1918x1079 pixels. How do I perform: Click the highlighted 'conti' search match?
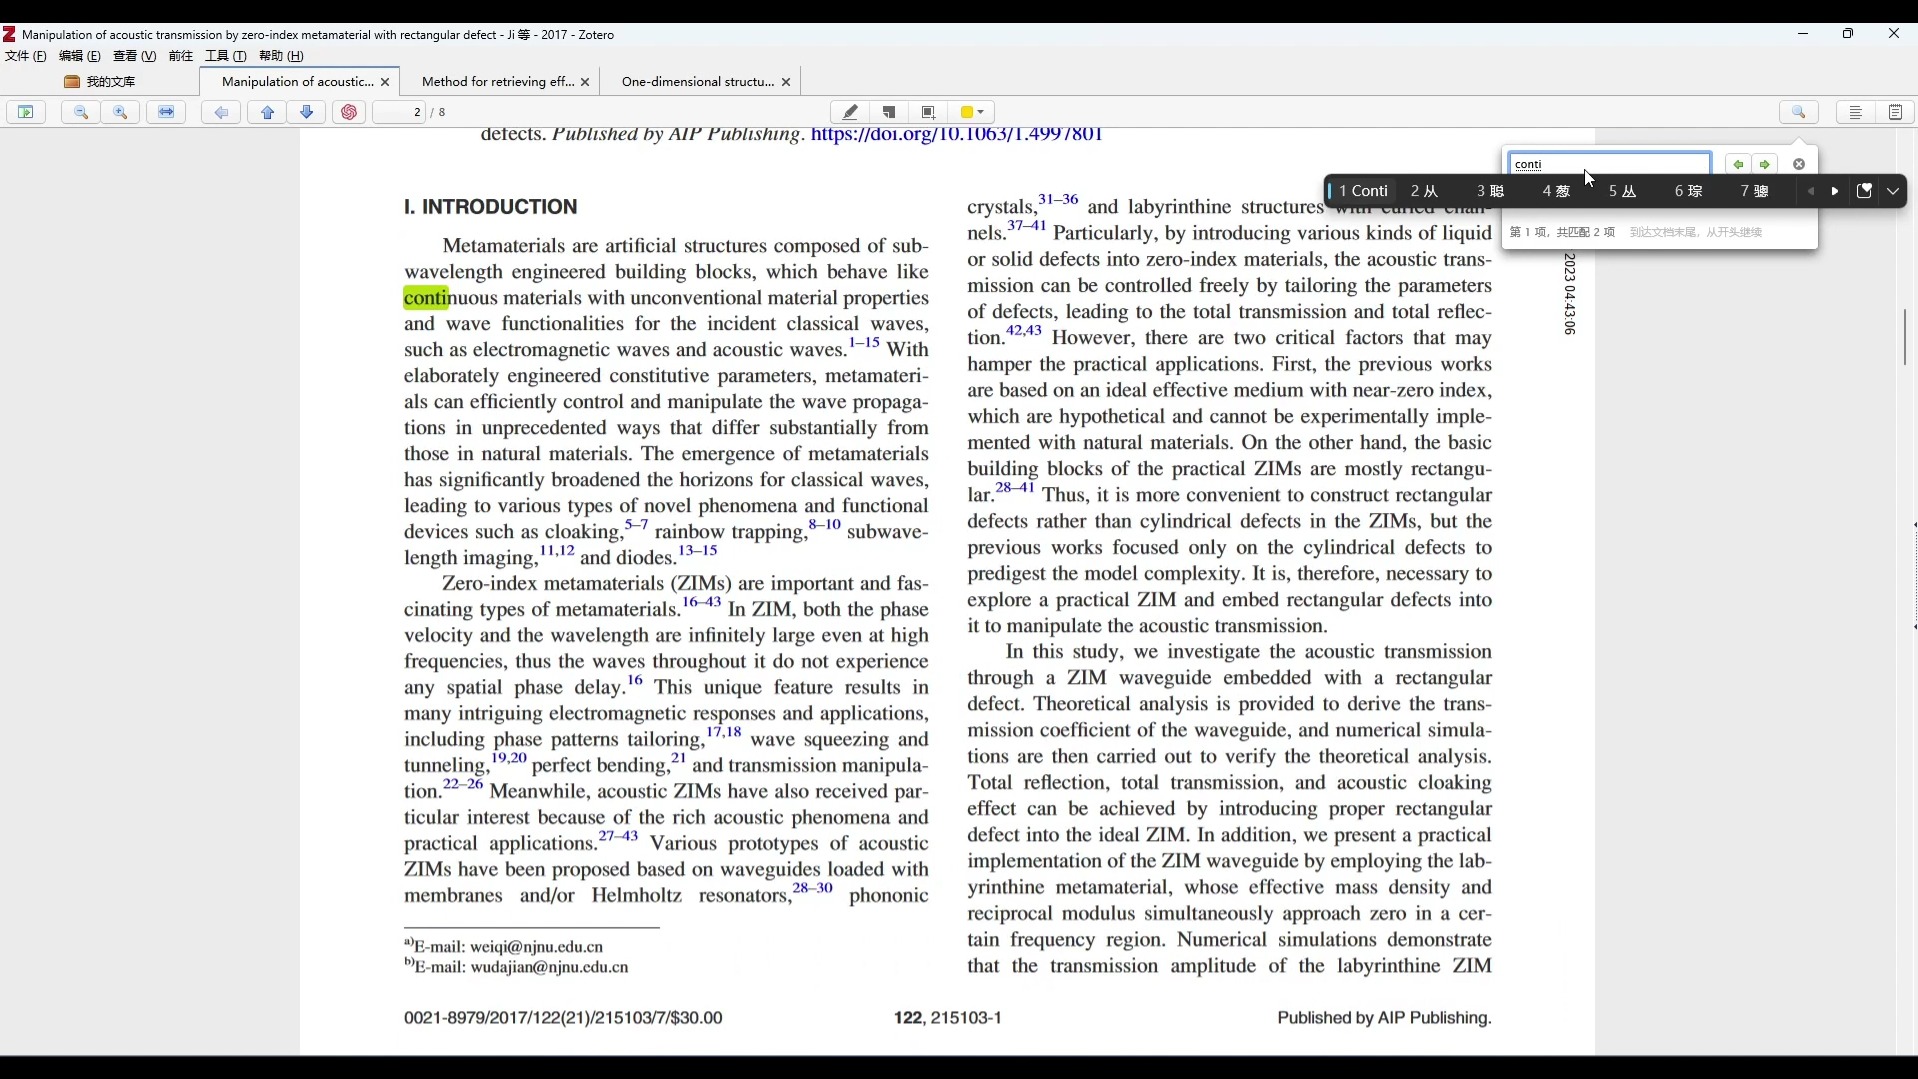coord(426,298)
